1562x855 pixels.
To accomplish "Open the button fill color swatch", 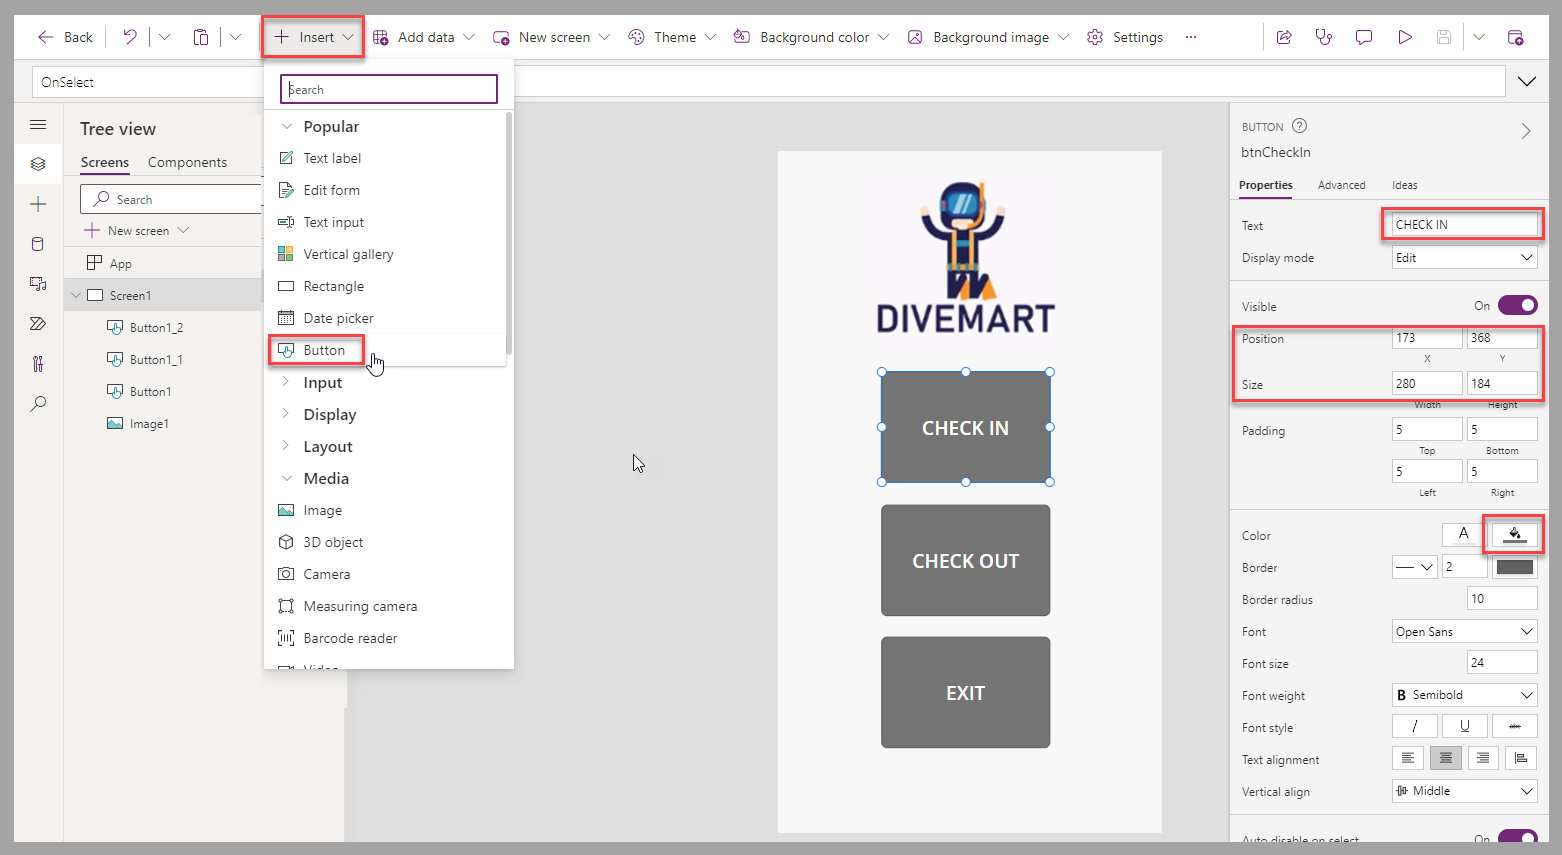I will [1513, 534].
